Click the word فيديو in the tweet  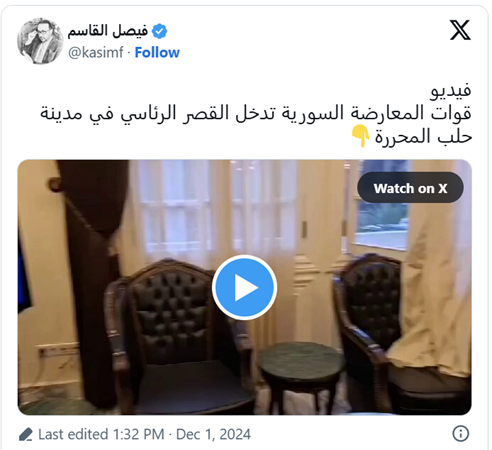[451, 90]
